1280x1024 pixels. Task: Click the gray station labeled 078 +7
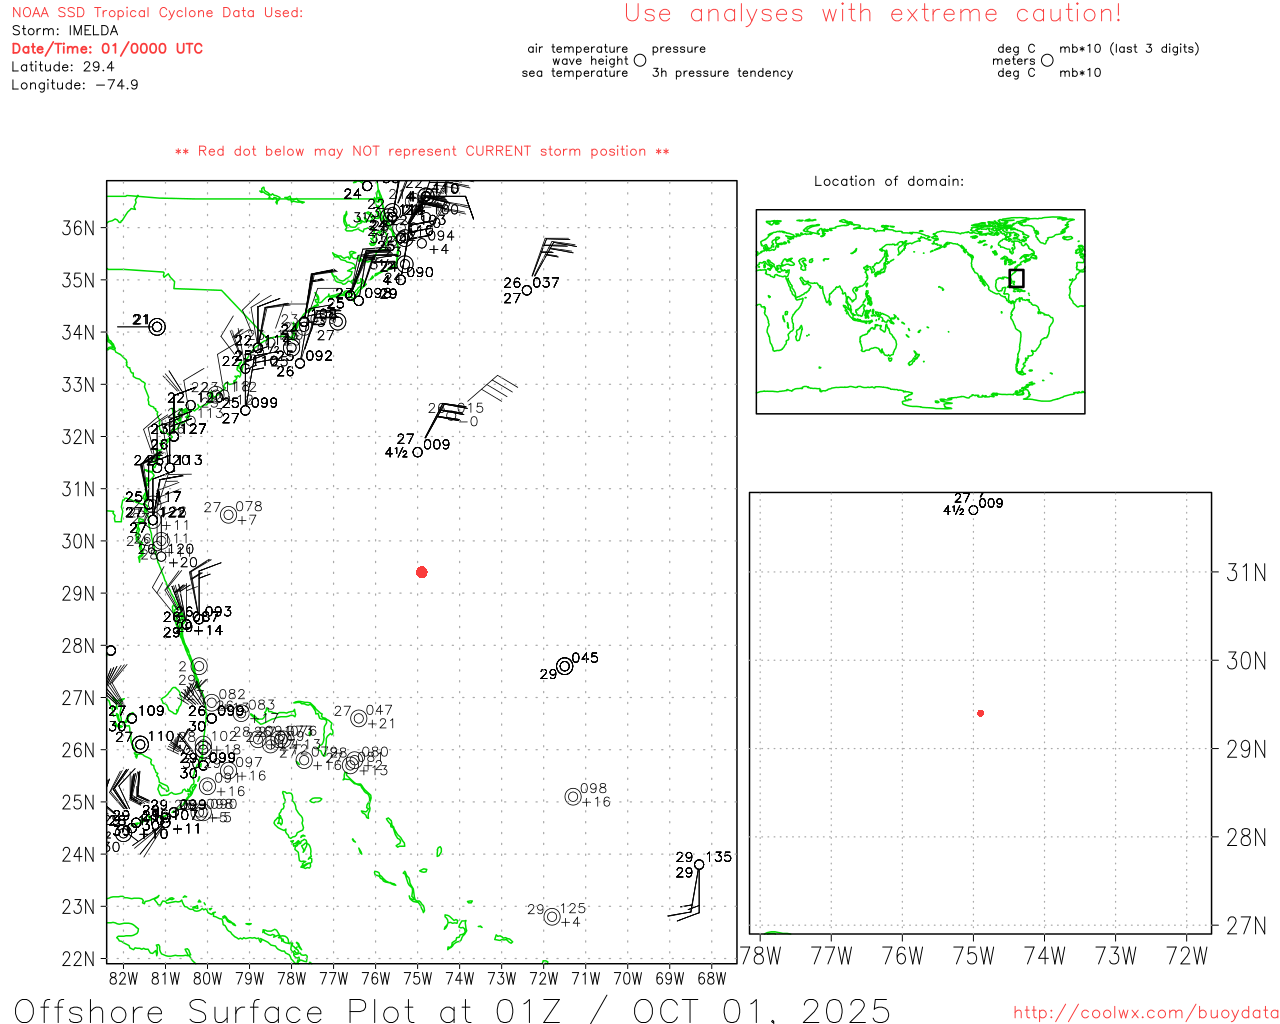229,514
